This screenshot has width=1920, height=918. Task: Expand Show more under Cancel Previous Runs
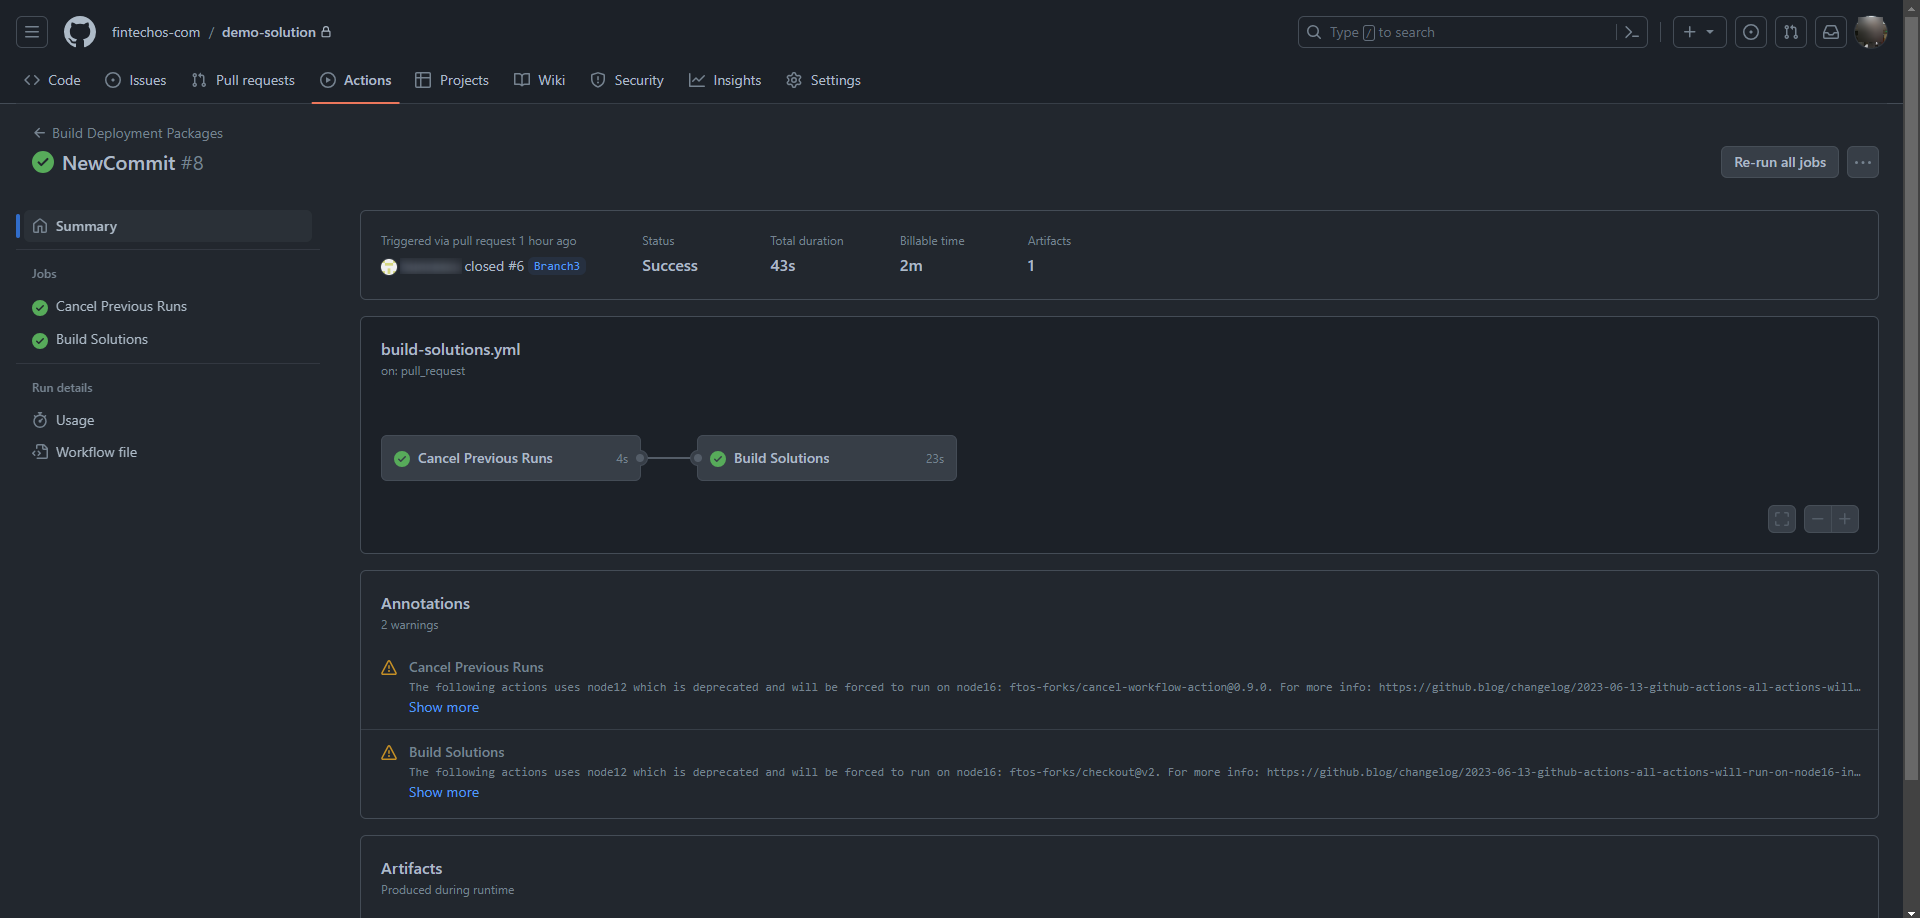pos(443,707)
